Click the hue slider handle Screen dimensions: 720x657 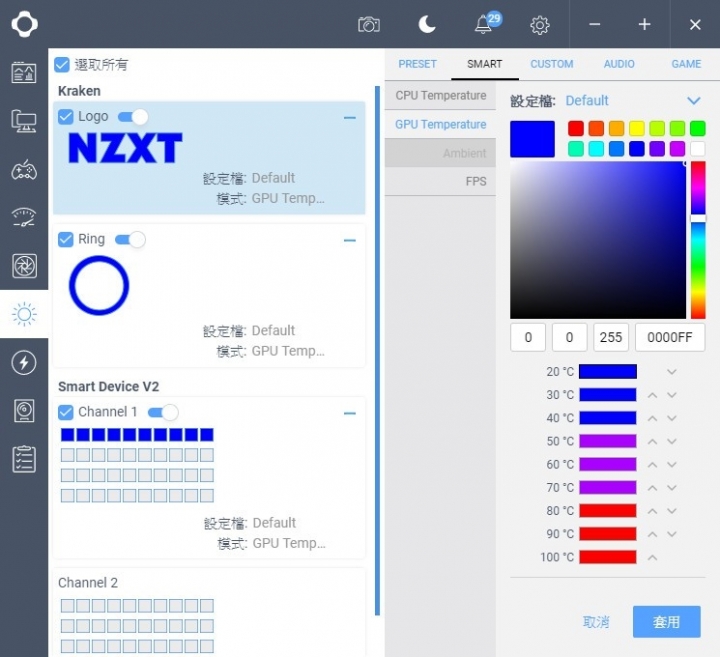click(x=698, y=219)
